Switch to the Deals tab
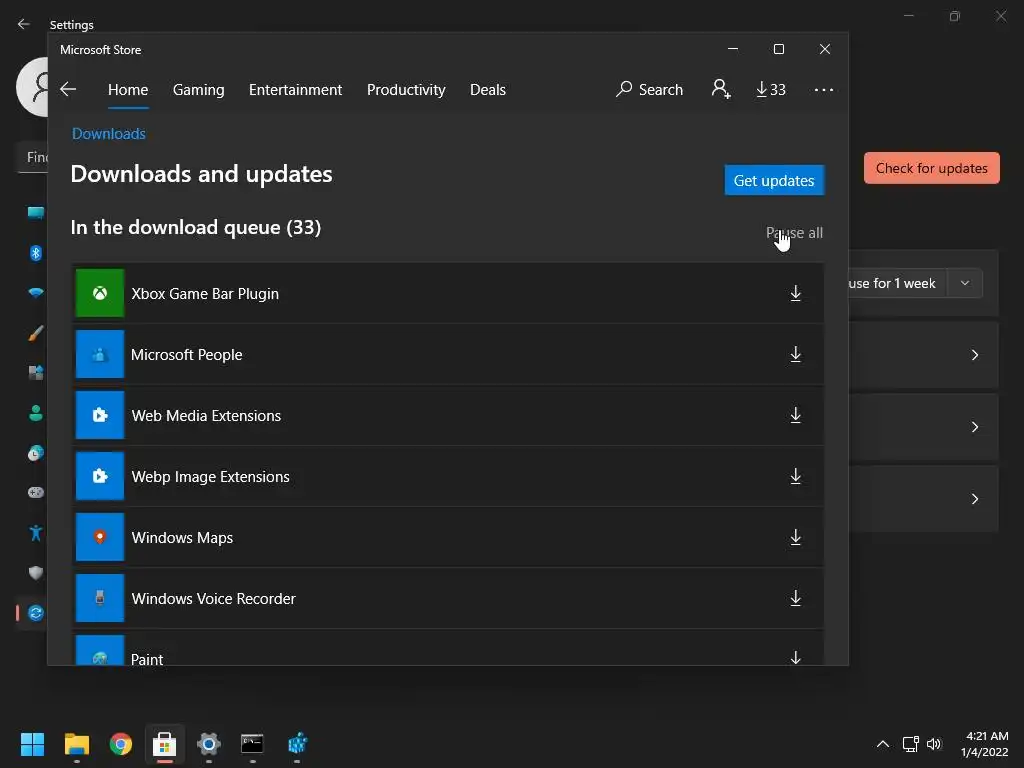Image resolution: width=1024 pixels, height=768 pixels. click(488, 89)
